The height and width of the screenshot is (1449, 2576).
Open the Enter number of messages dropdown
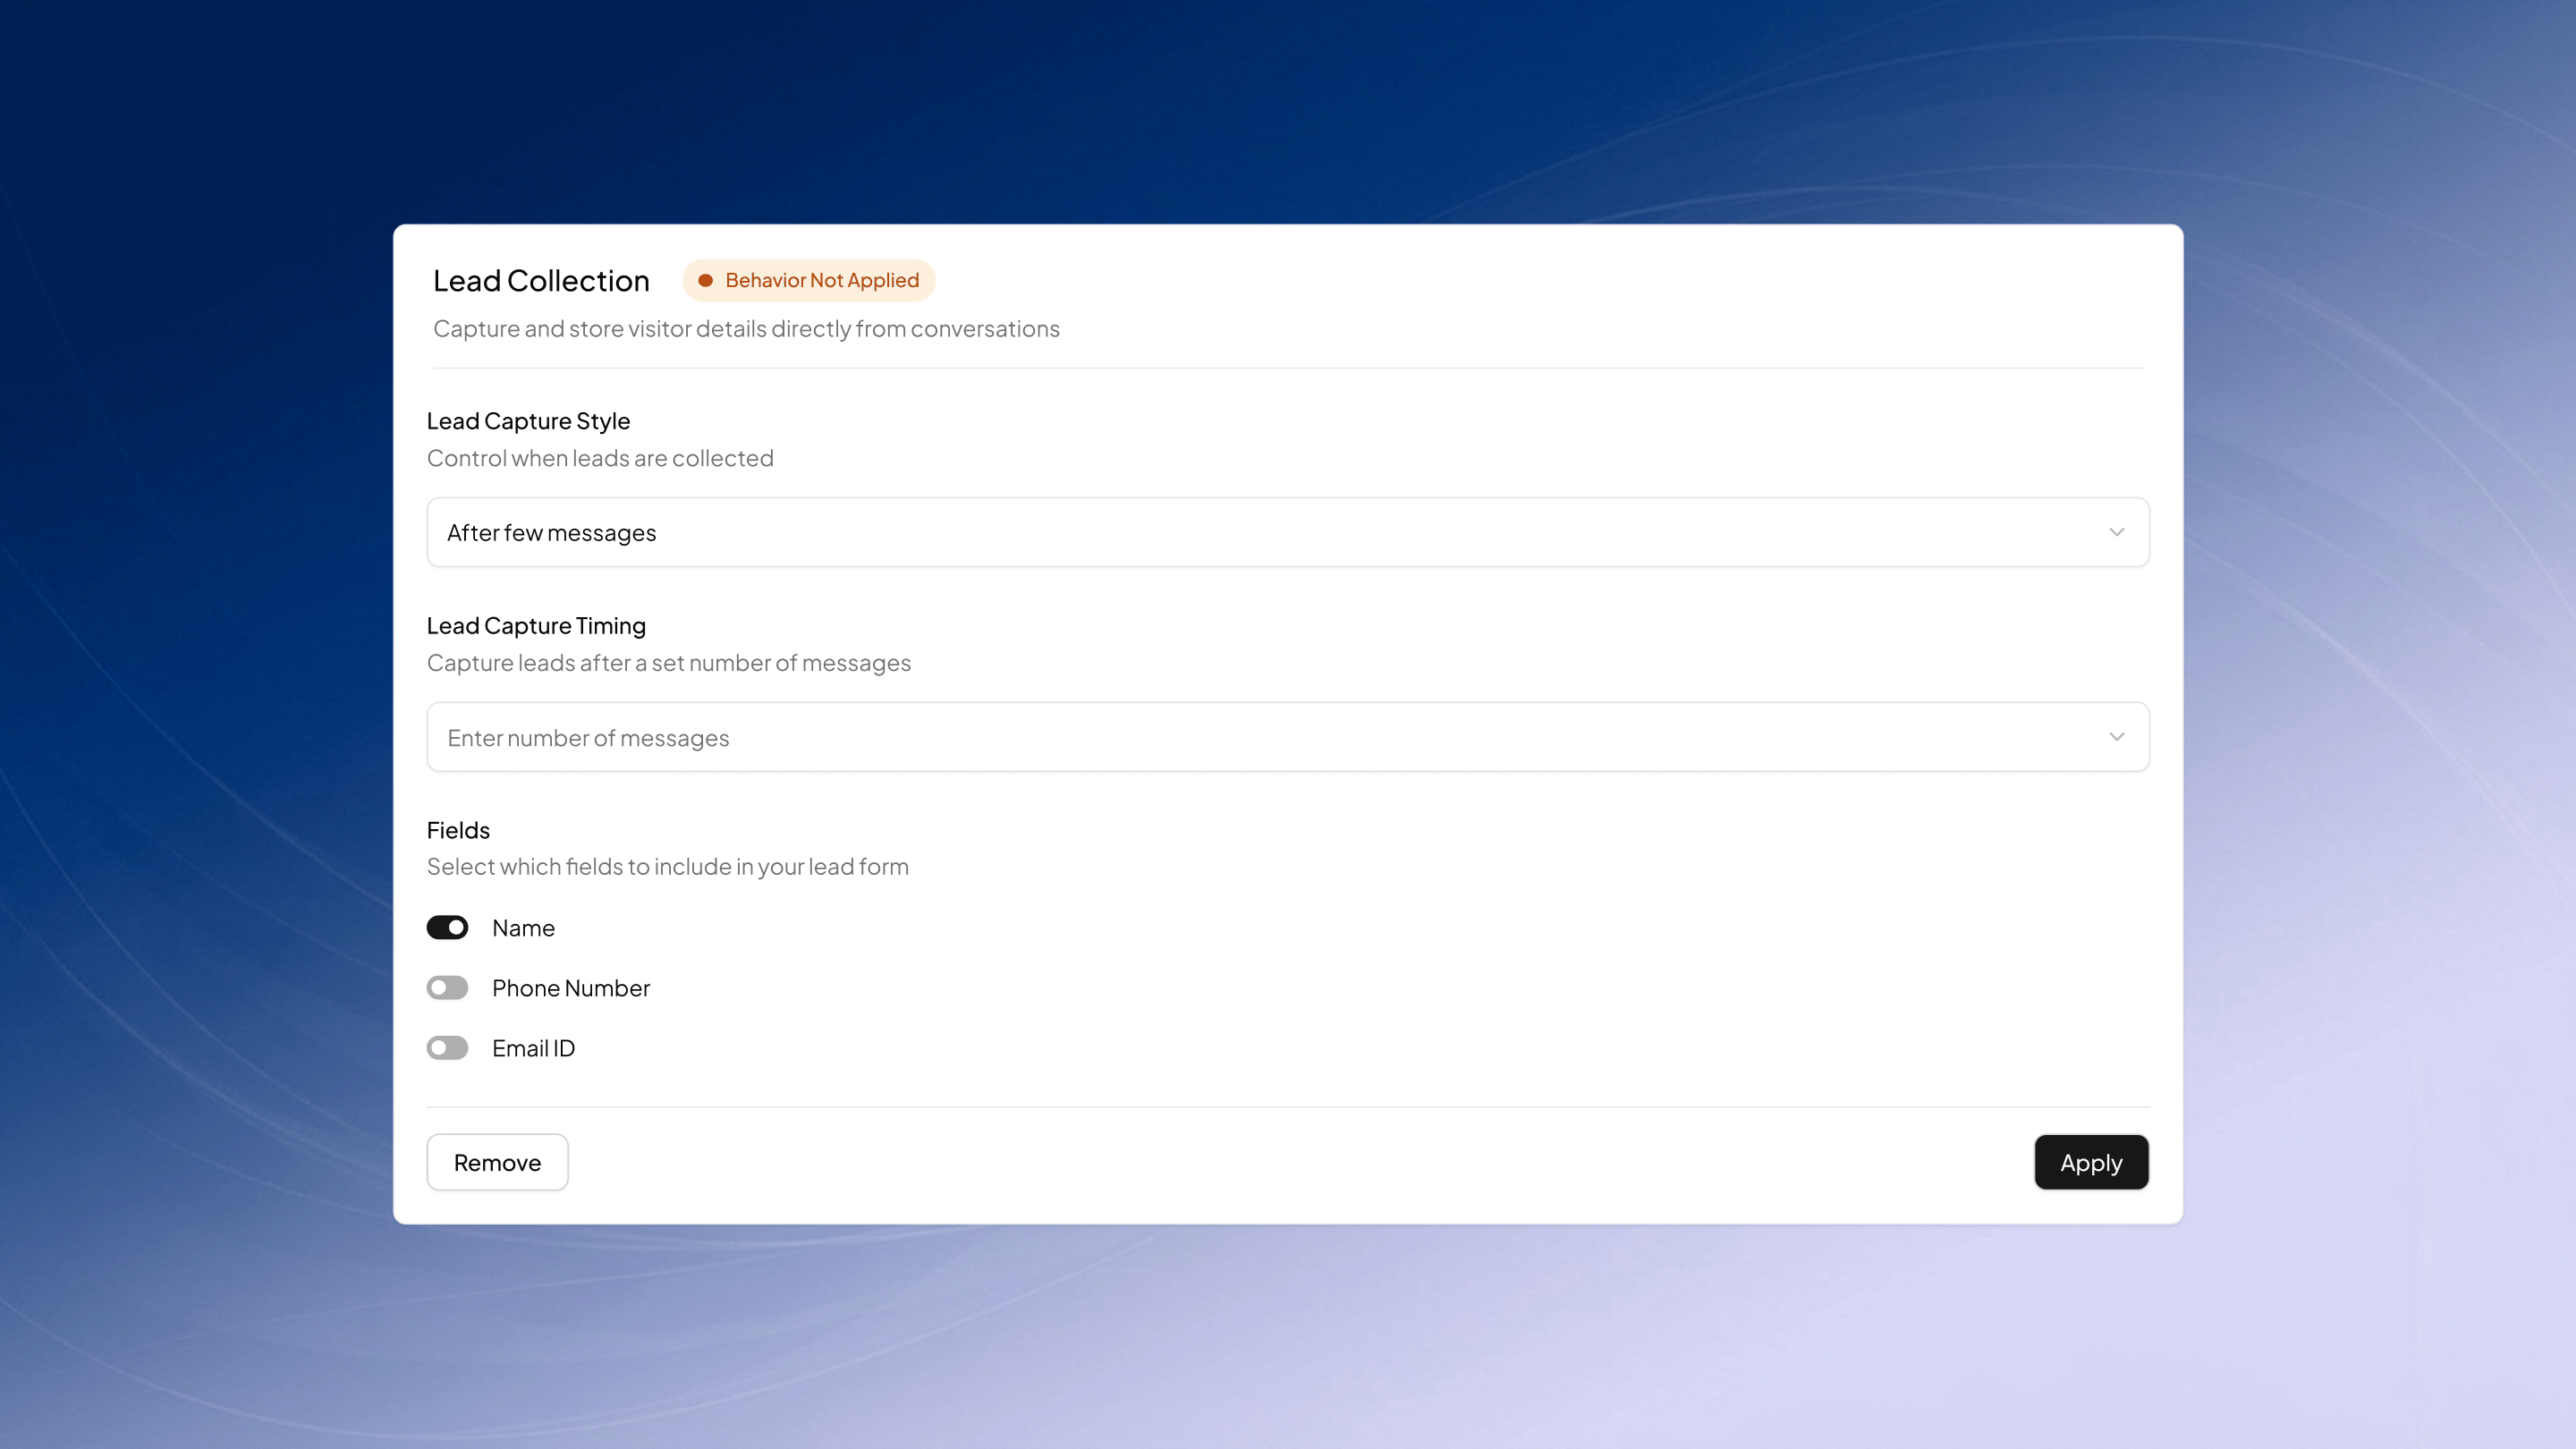pos(1288,737)
